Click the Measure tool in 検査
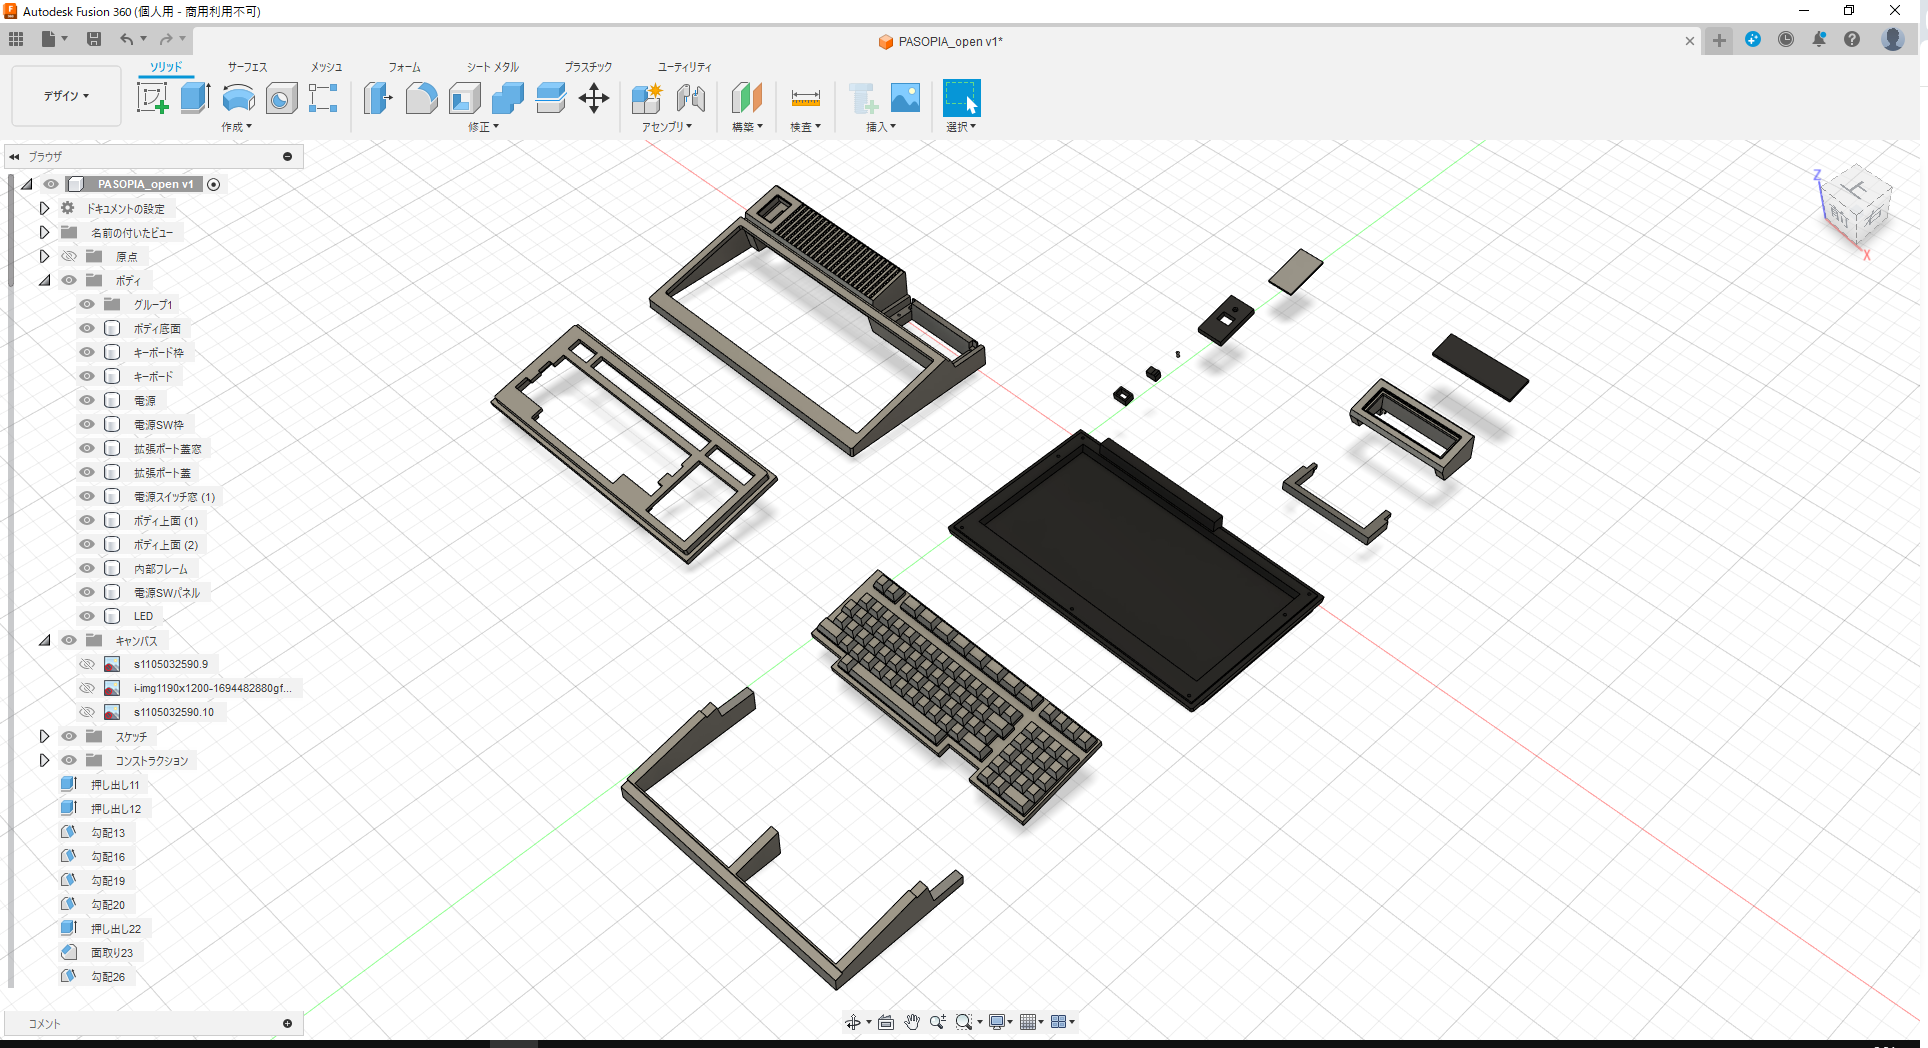Screen dimensions: 1928x1048 805,99
